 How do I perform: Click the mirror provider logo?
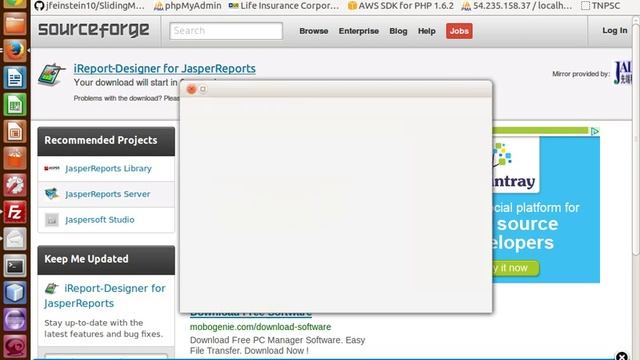coord(623,73)
